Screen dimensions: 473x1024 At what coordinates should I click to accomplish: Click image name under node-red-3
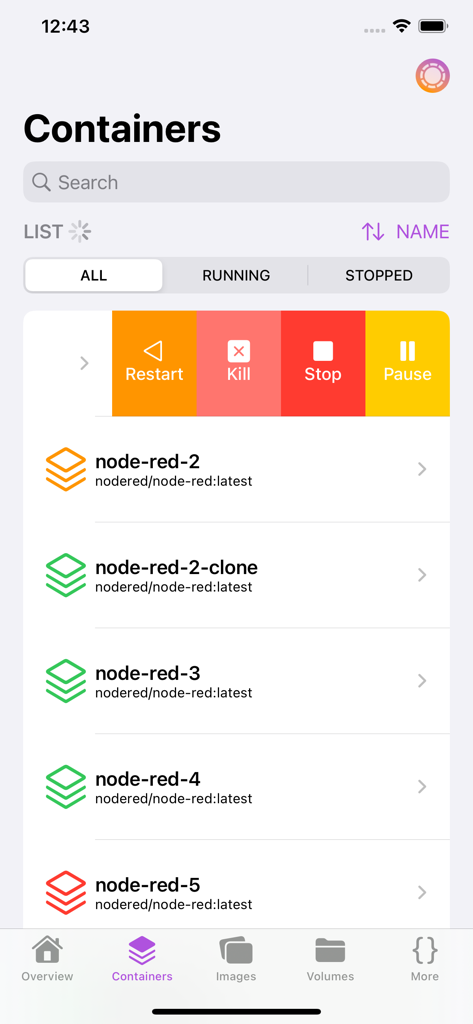pyautogui.click(x=174, y=692)
